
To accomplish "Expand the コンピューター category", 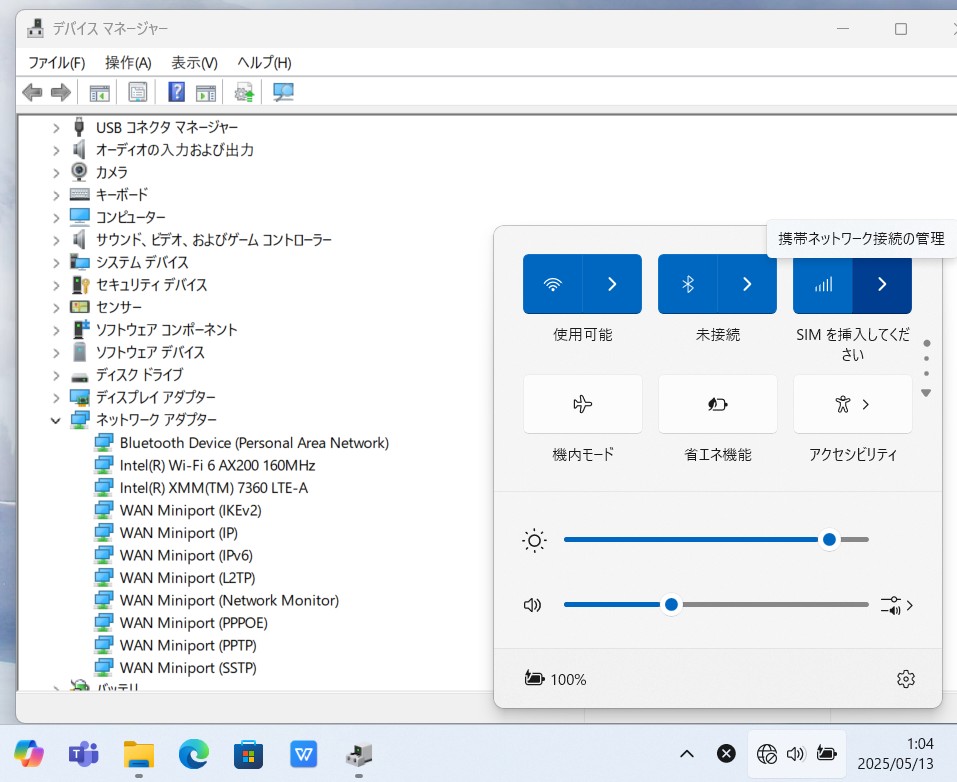I will point(56,218).
